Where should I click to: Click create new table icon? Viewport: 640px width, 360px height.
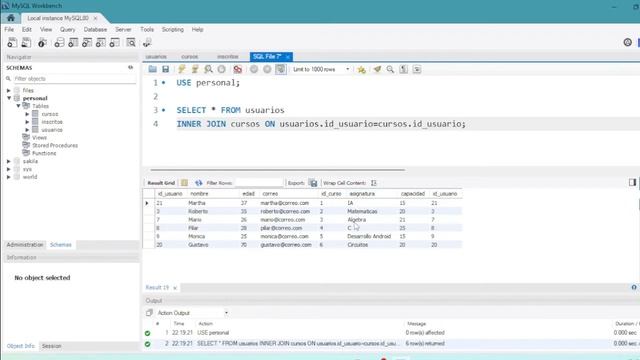point(73,42)
